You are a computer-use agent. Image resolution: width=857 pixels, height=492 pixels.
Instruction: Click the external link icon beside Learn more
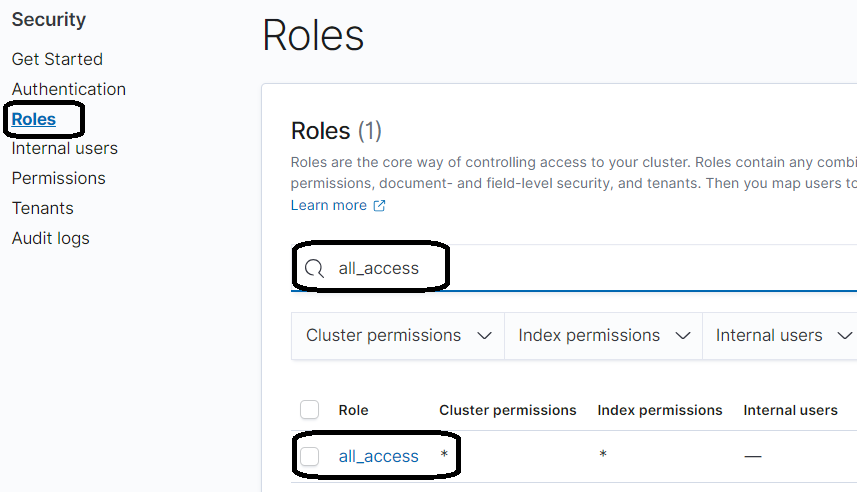pos(379,206)
